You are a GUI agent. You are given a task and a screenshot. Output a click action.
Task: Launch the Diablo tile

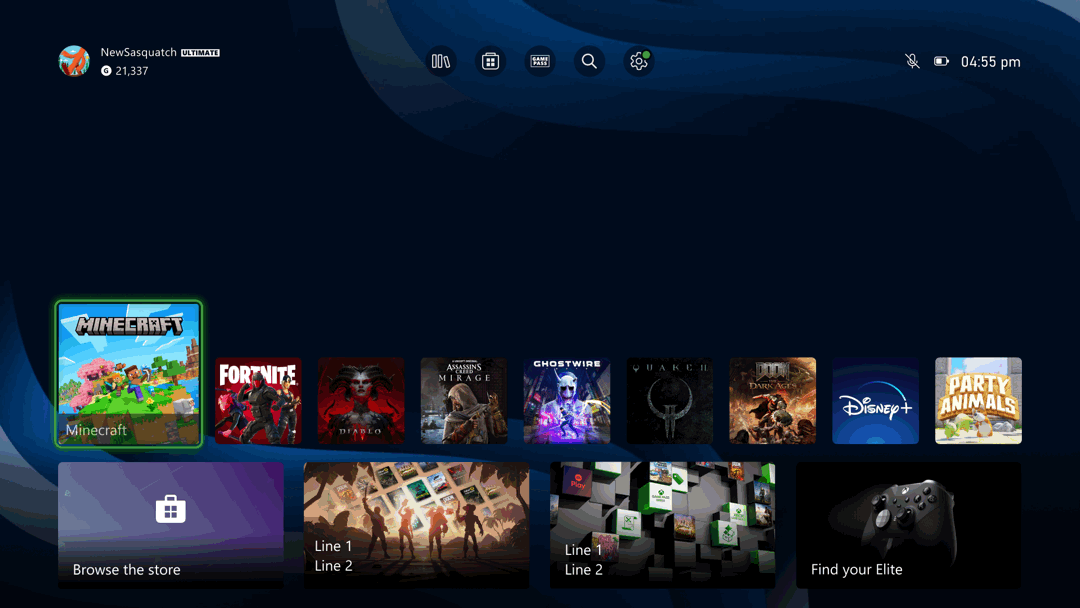(x=361, y=400)
